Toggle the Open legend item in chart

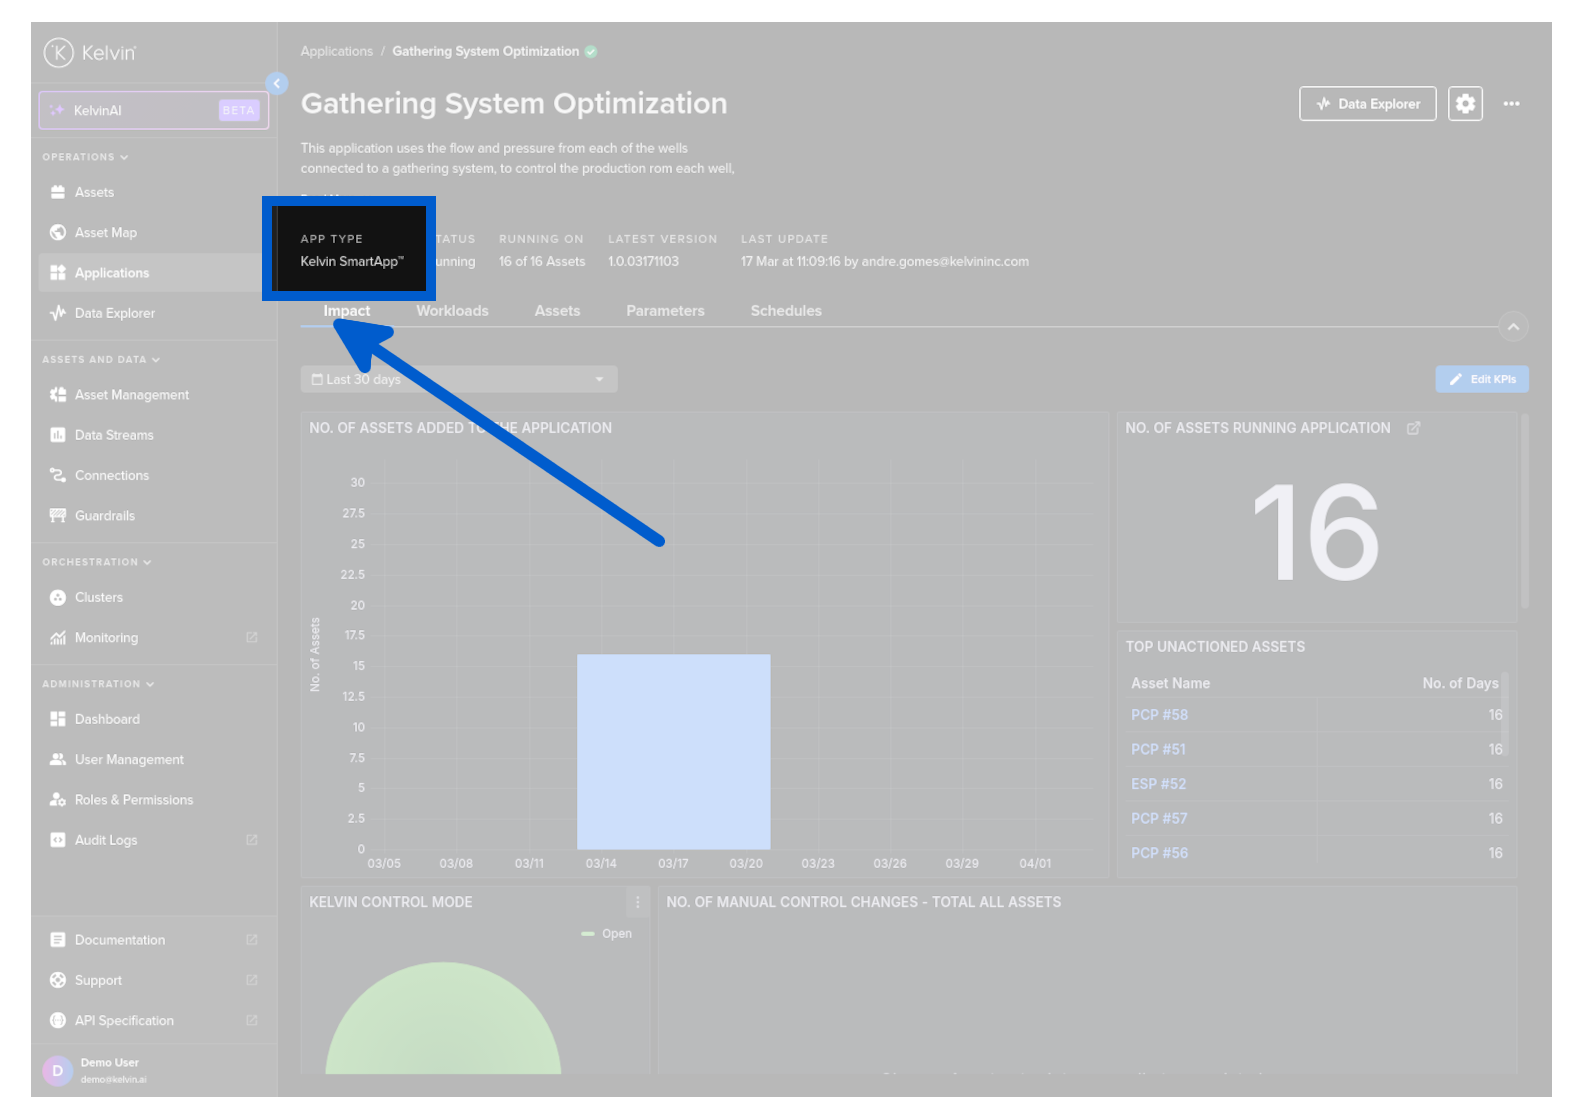[607, 934]
